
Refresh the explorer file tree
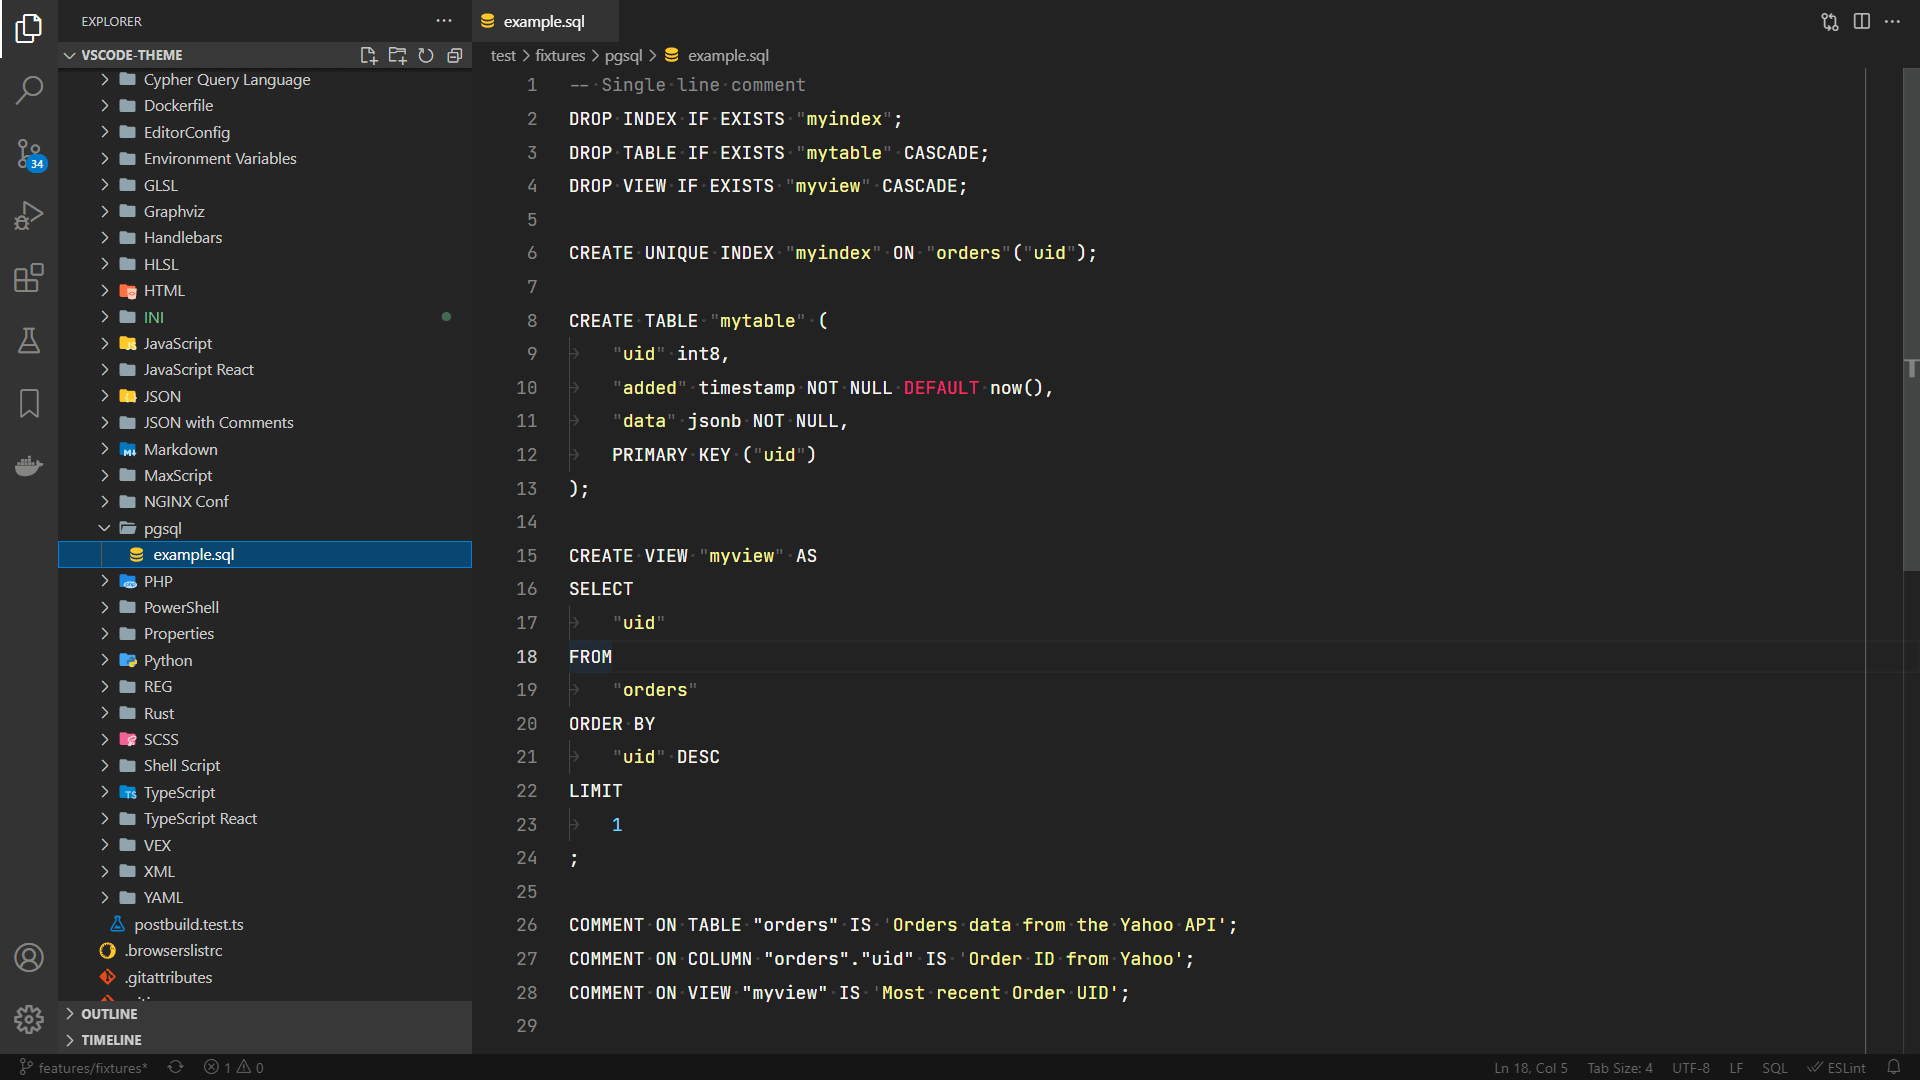(x=426, y=55)
